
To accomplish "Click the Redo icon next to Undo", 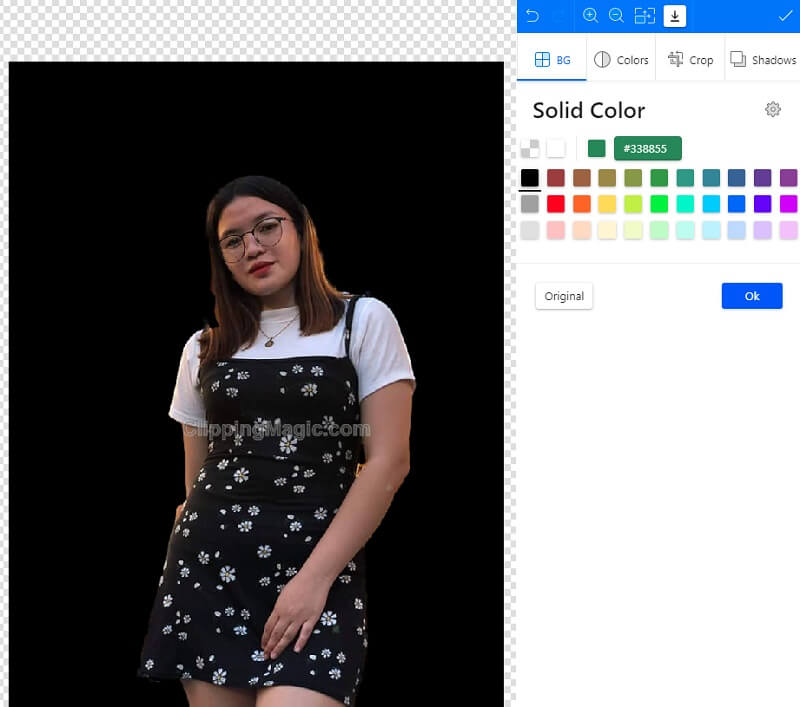I will point(560,16).
